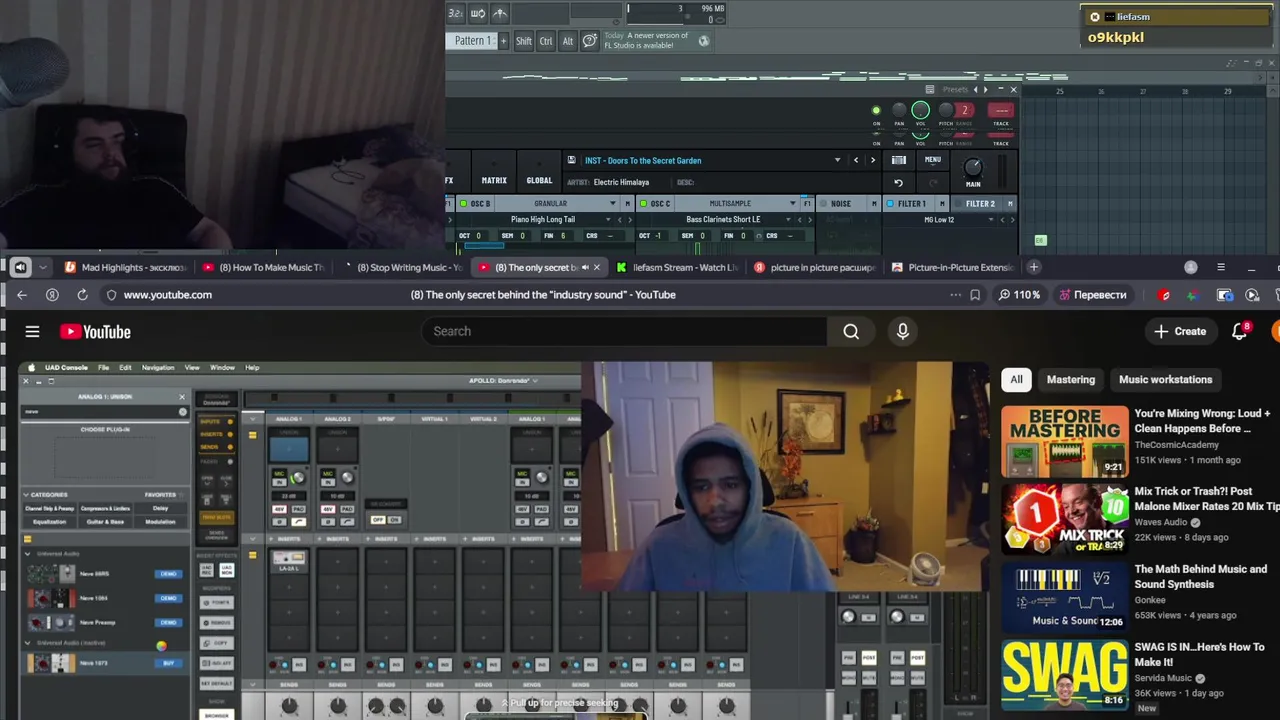The width and height of the screenshot is (1280, 720).
Task: Open FL Studio help icon next to Alt
Action: [x=589, y=41]
